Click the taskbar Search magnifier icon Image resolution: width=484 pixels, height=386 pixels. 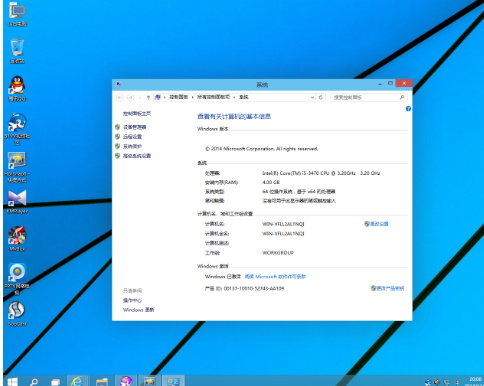click(x=34, y=382)
